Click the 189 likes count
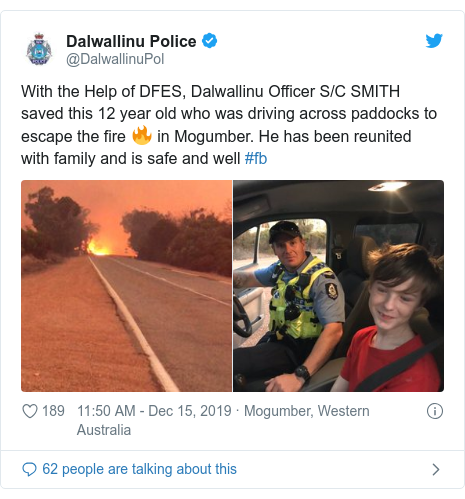The image size is (465, 499). click(x=53, y=411)
